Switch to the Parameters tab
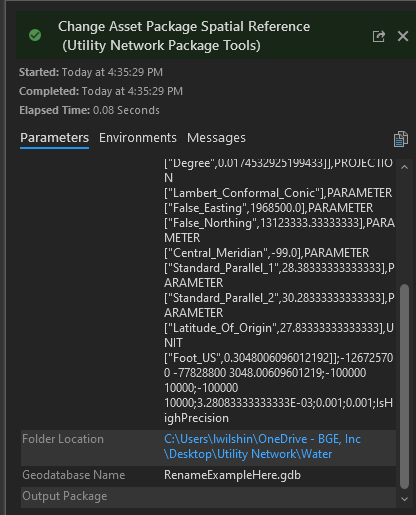This screenshot has height=515, width=416. point(54,138)
